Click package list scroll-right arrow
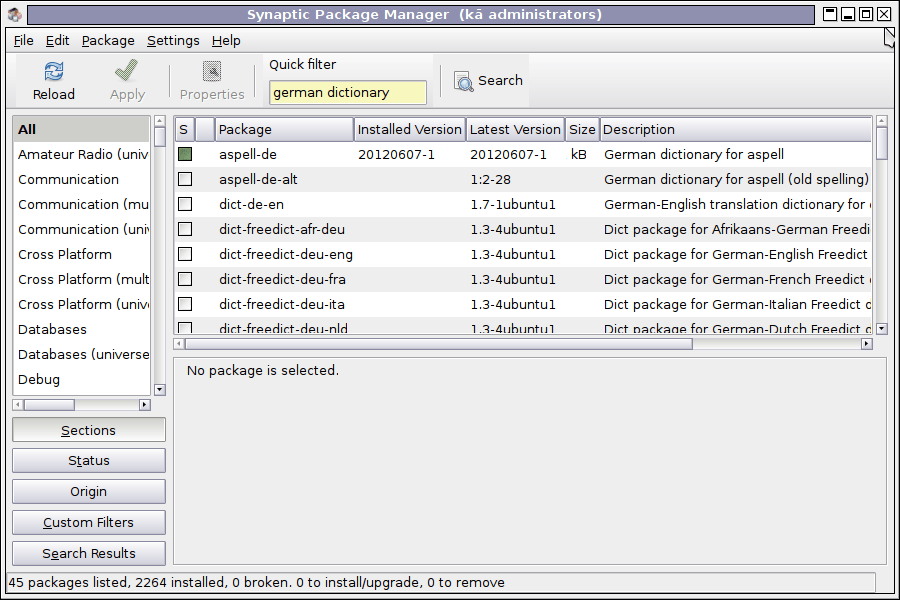The height and width of the screenshot is (600, 900). [x=867, y=344]
